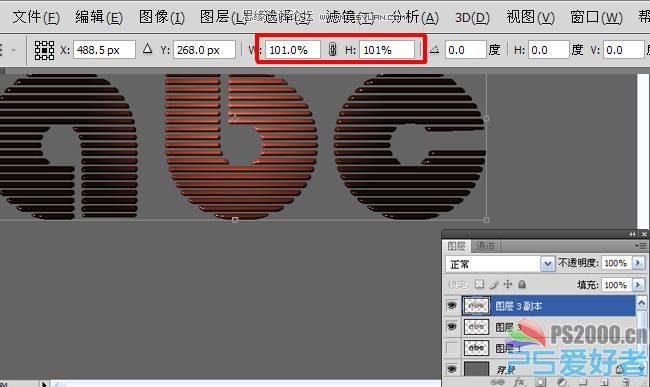This screenshot has height=387, width=650.
Task: Open the 视图(V) menu
Action: [530, 17]
